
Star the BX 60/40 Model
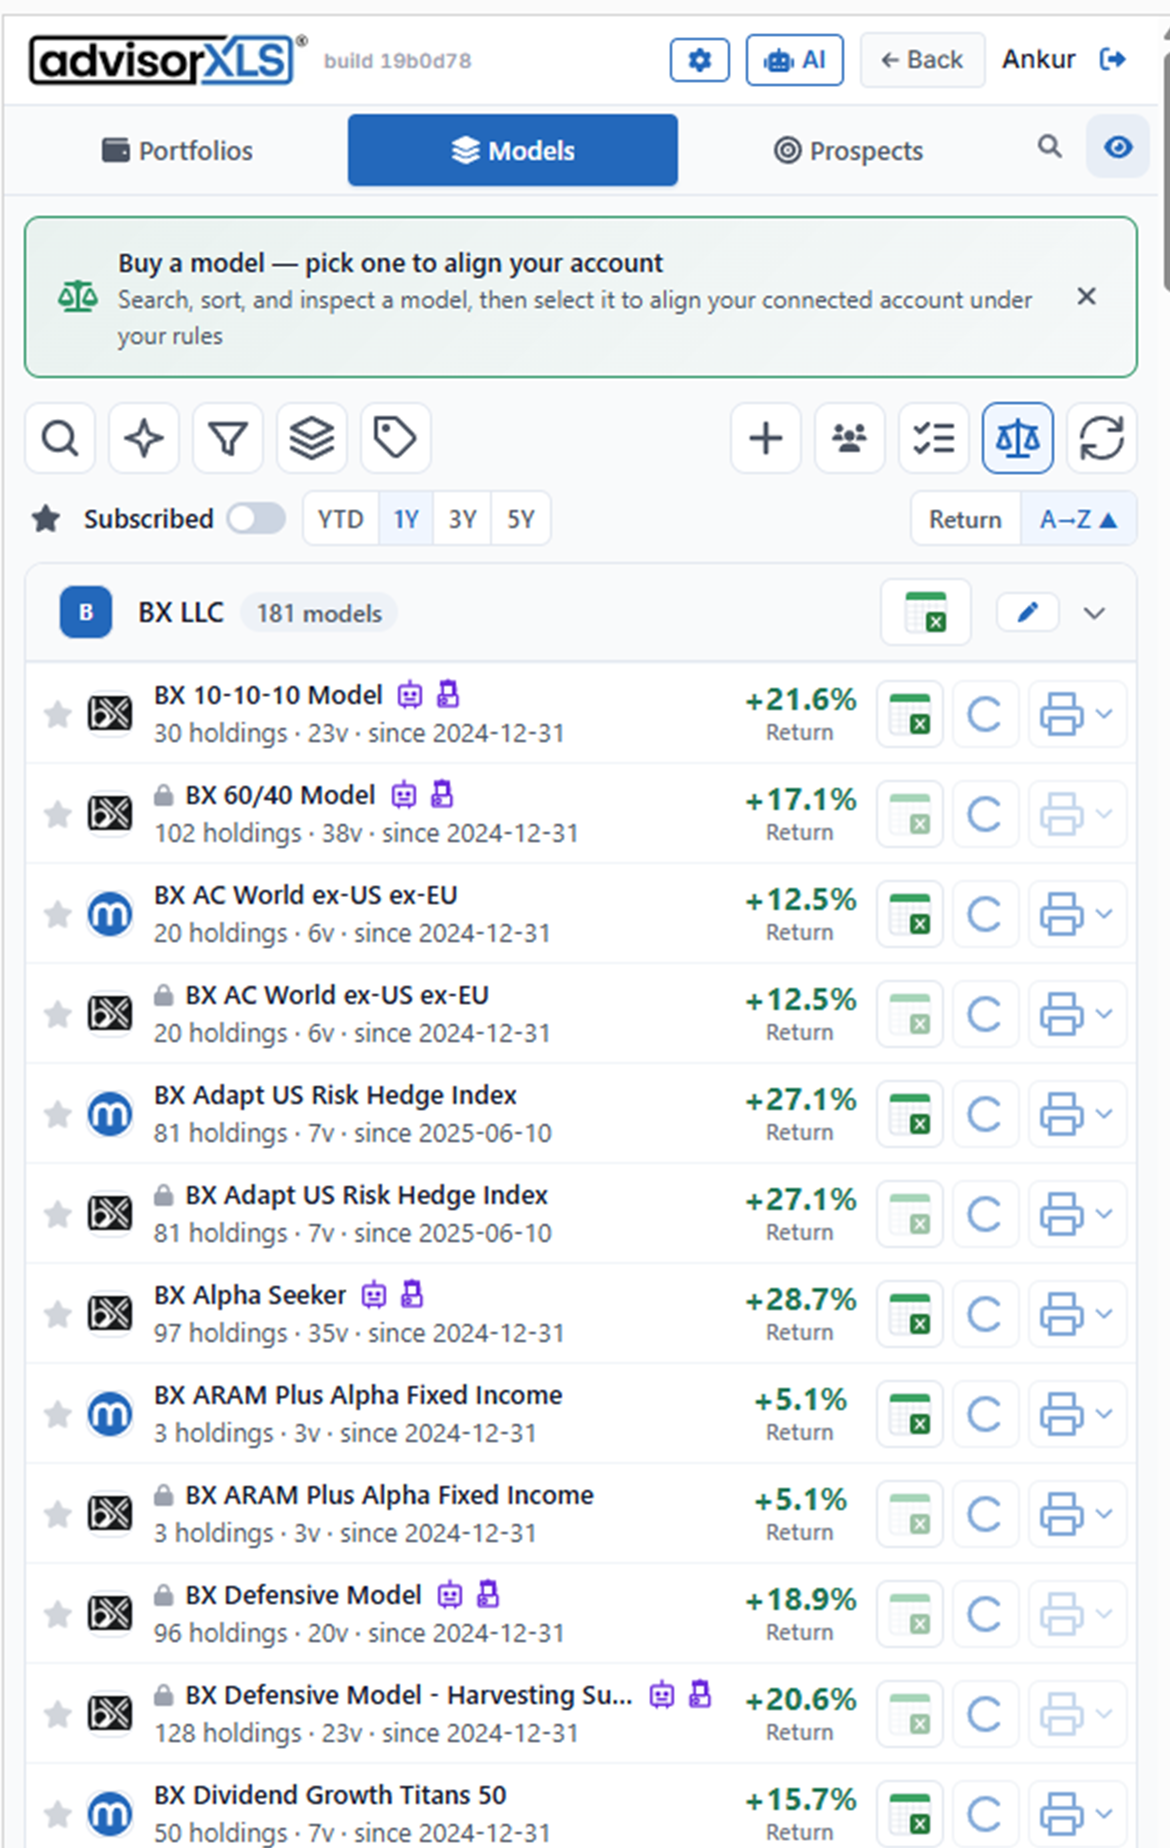57,814
